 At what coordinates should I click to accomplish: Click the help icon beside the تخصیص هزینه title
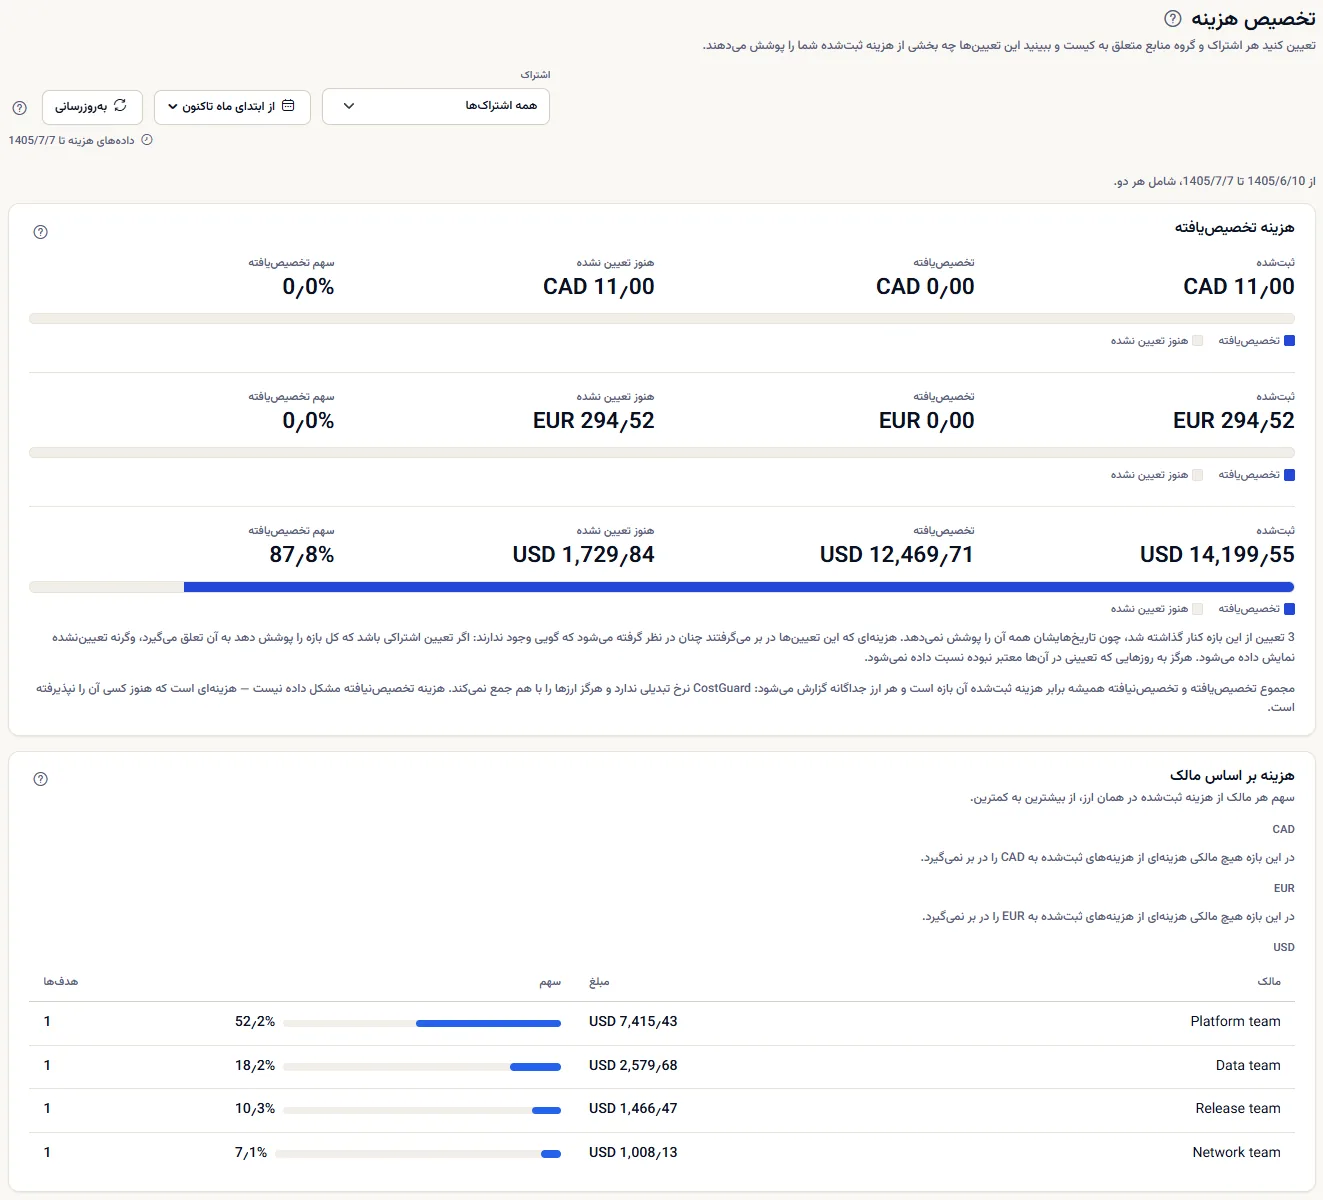tap(1173, 19)
